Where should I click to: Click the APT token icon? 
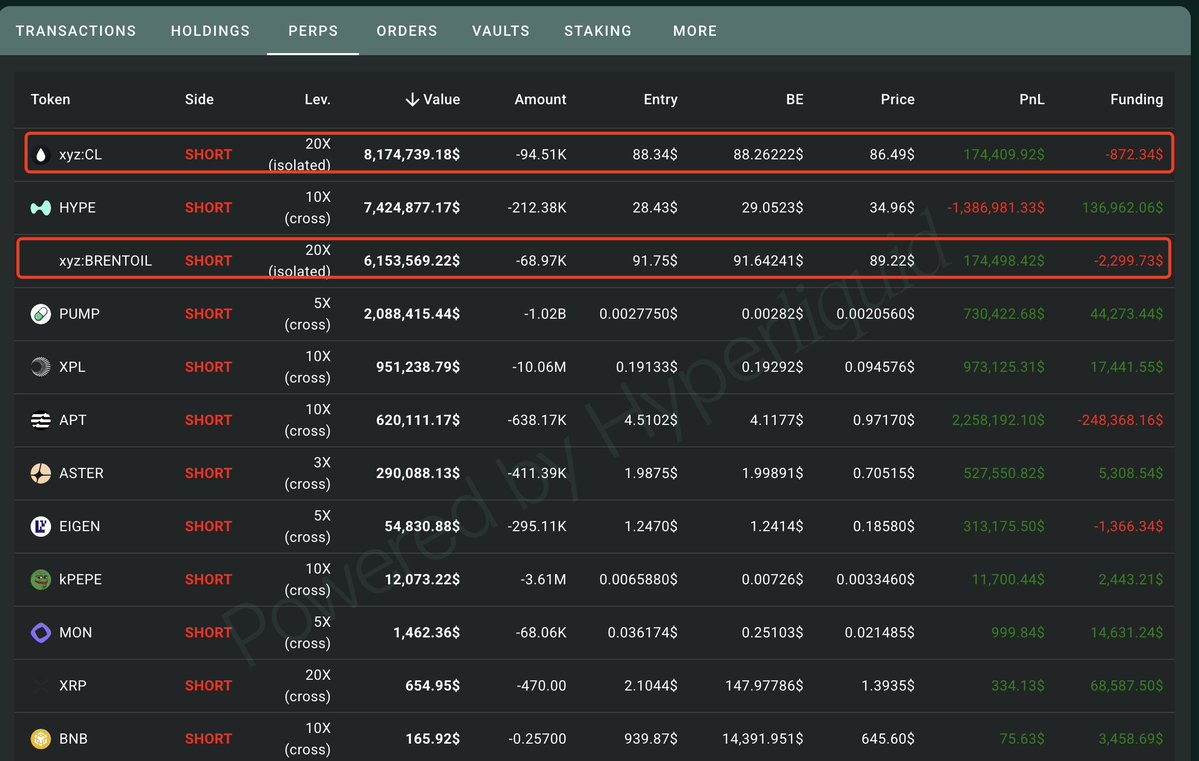[41, 420]
